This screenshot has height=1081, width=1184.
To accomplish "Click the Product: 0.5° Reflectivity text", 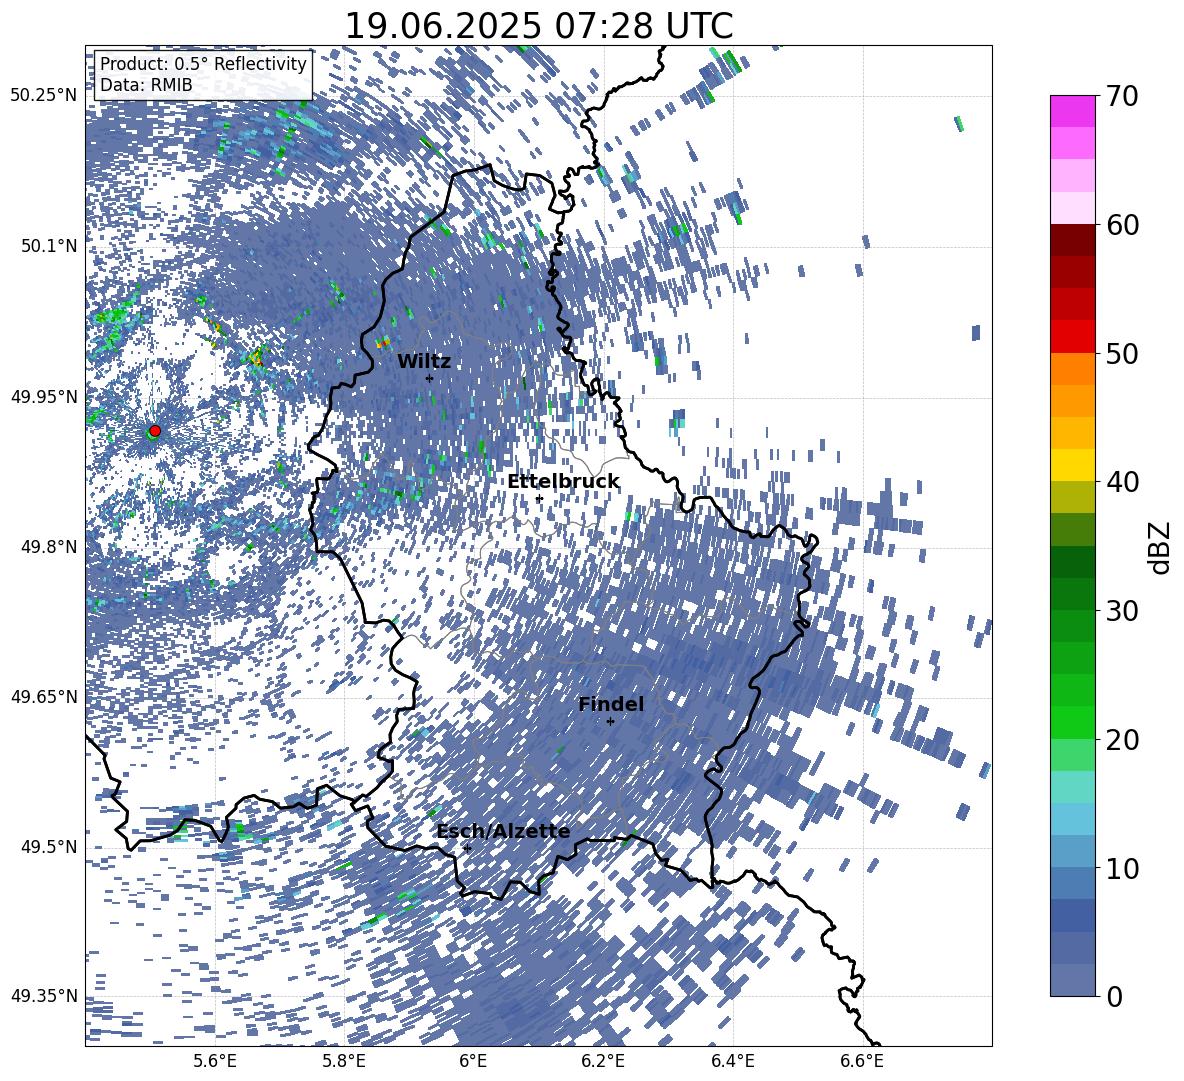I will click(203, 64).
